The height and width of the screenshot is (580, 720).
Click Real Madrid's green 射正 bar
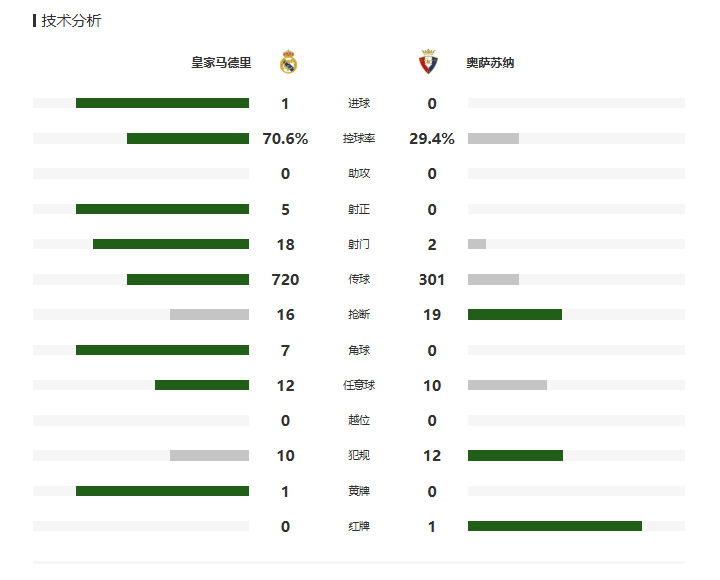click(162, 209)
